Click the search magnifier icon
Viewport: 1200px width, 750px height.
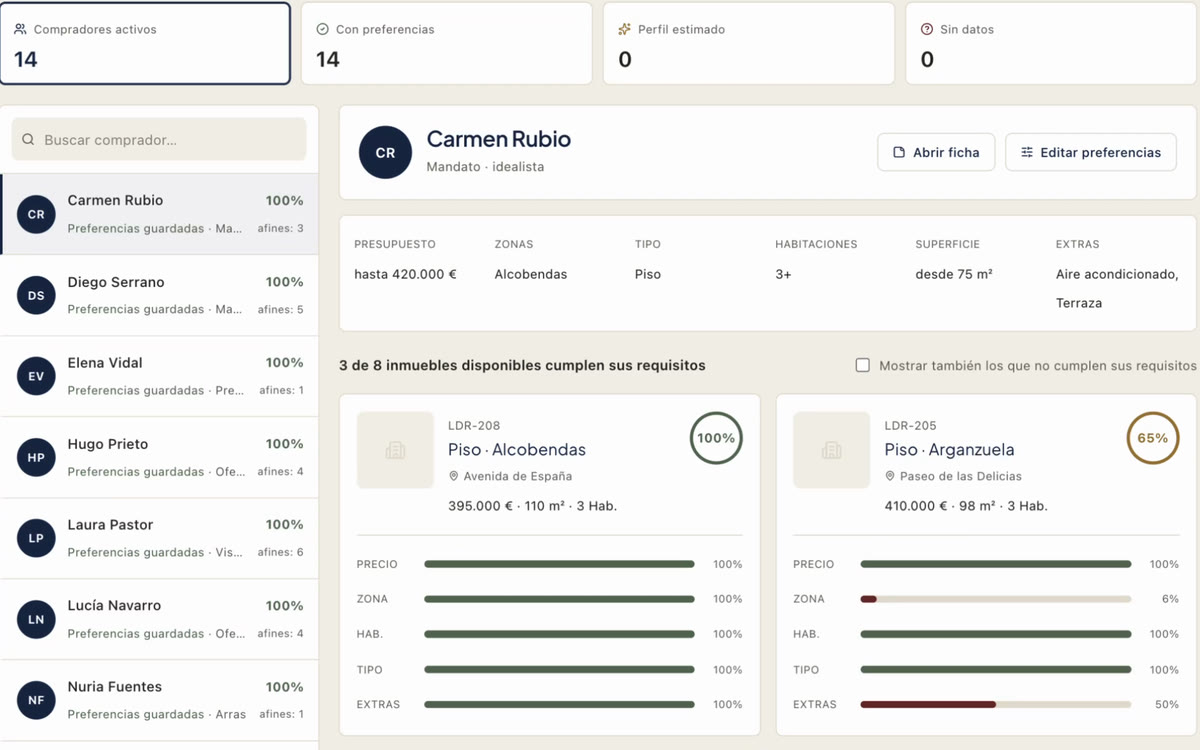pyautogui.click(x=28, y=140)
